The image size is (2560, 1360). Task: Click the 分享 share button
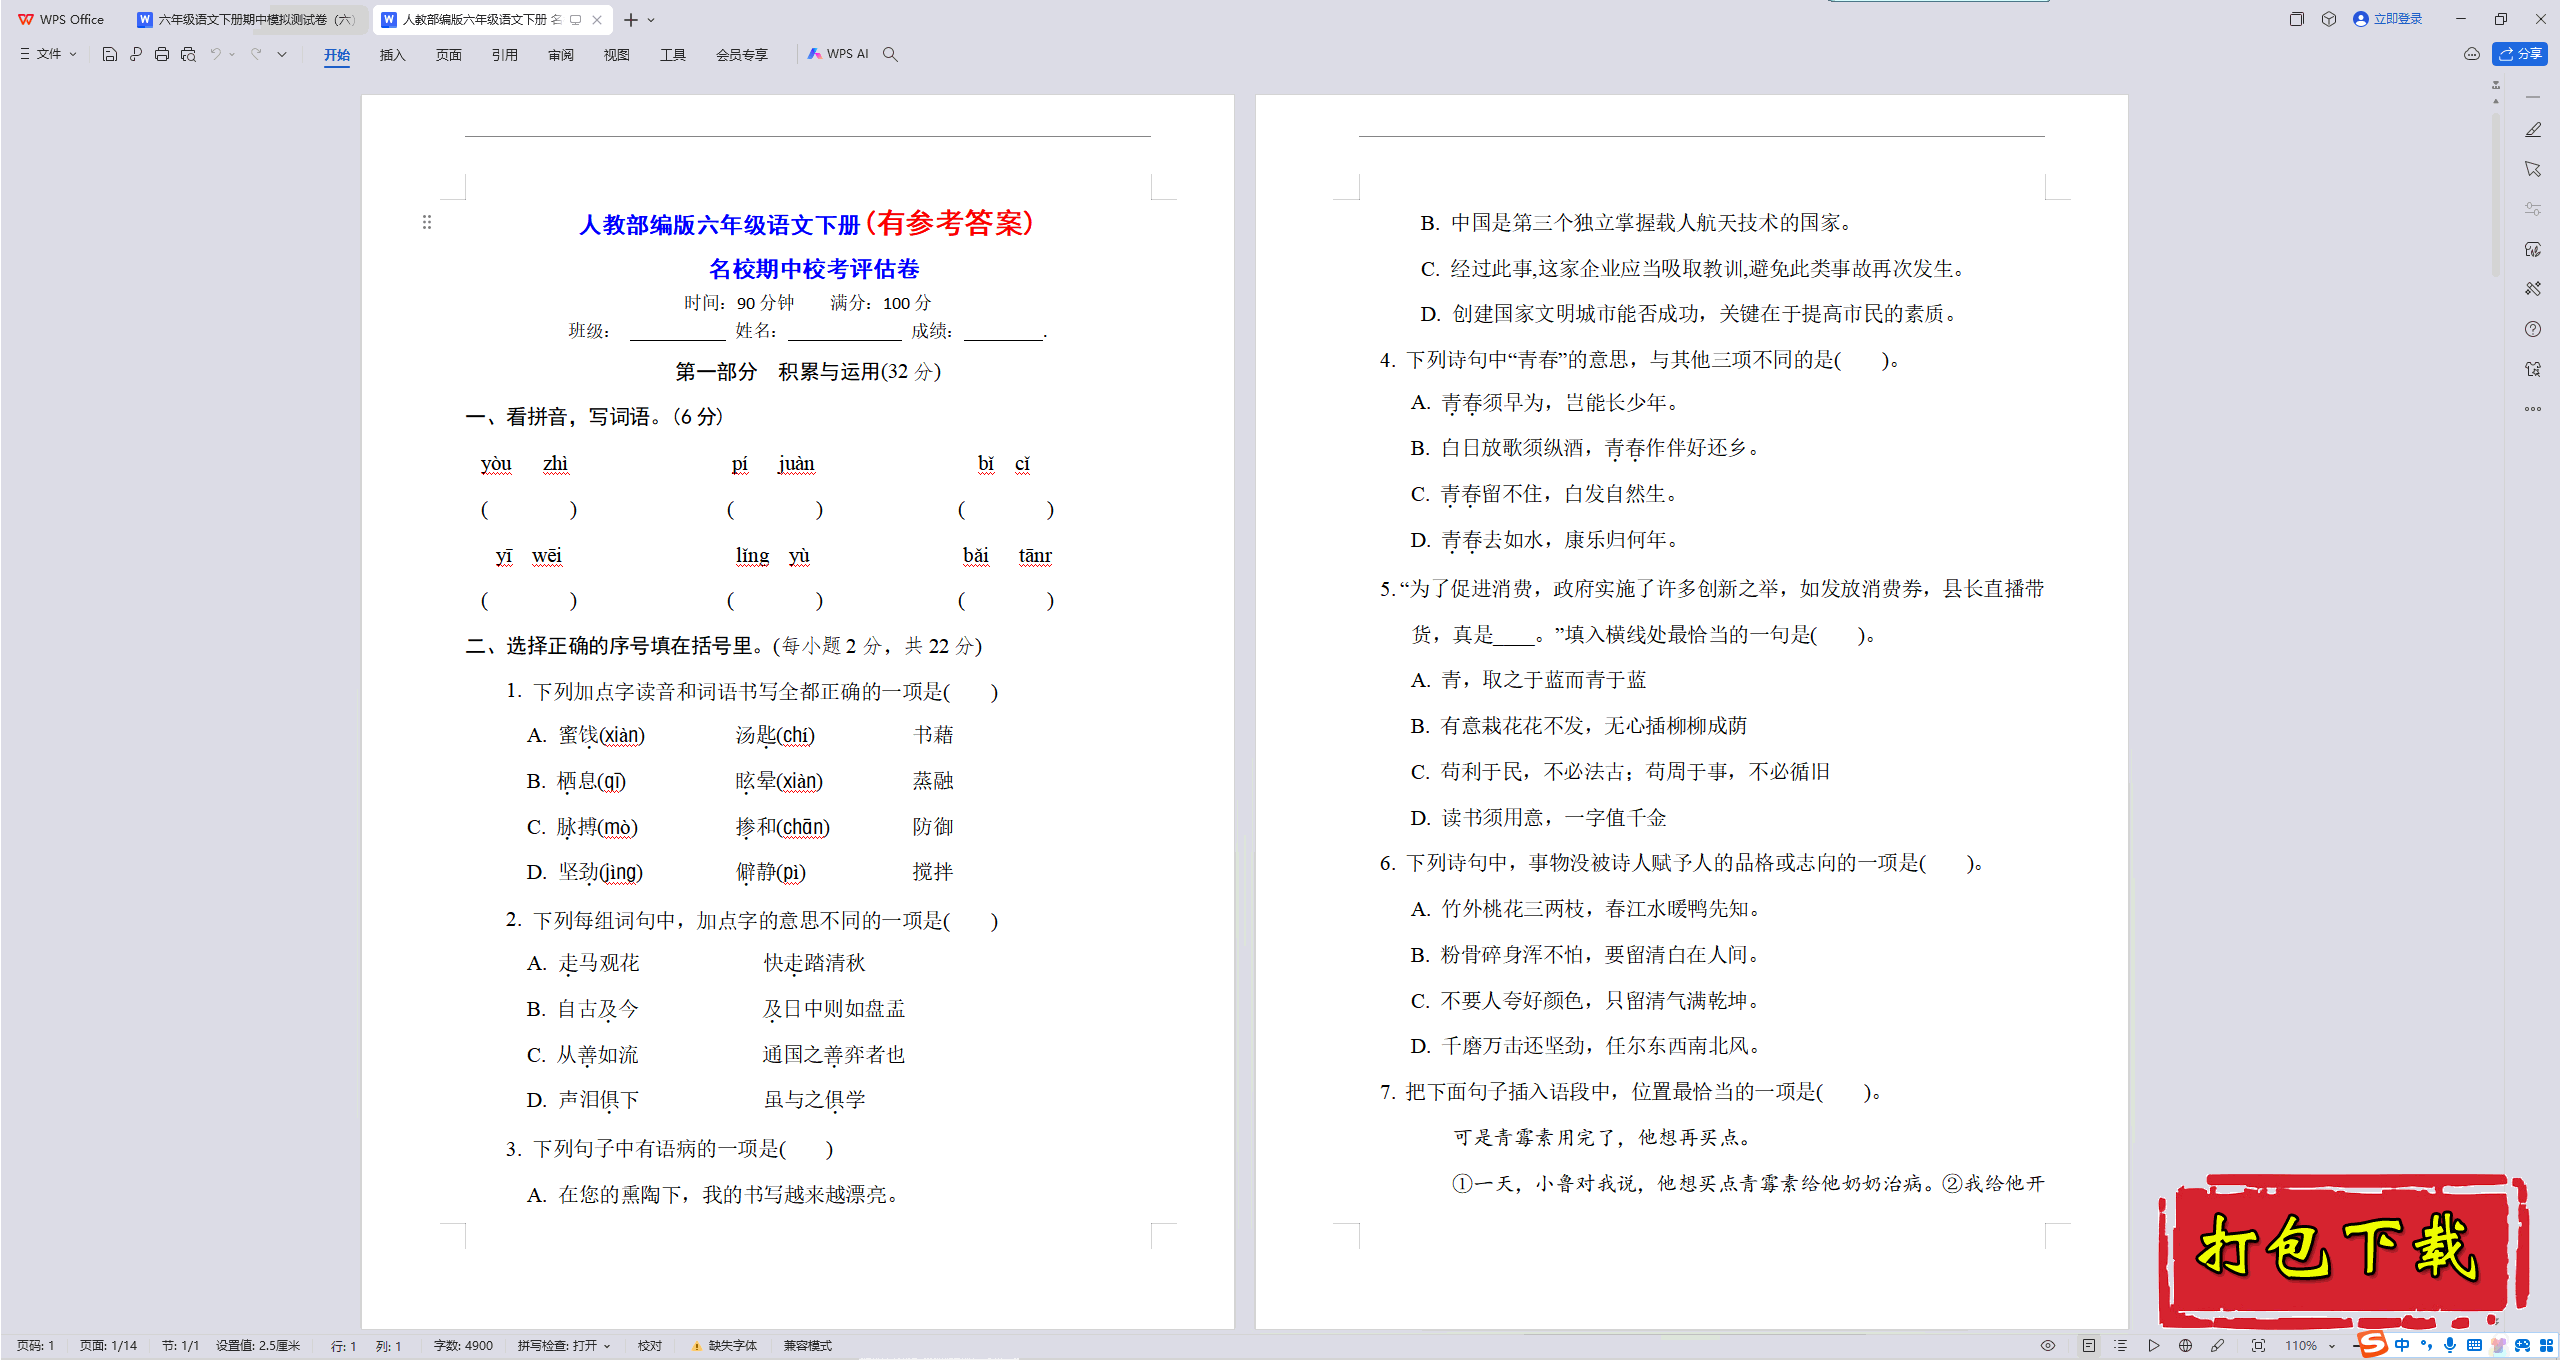pyautogui.click(x=2520, y=54)
